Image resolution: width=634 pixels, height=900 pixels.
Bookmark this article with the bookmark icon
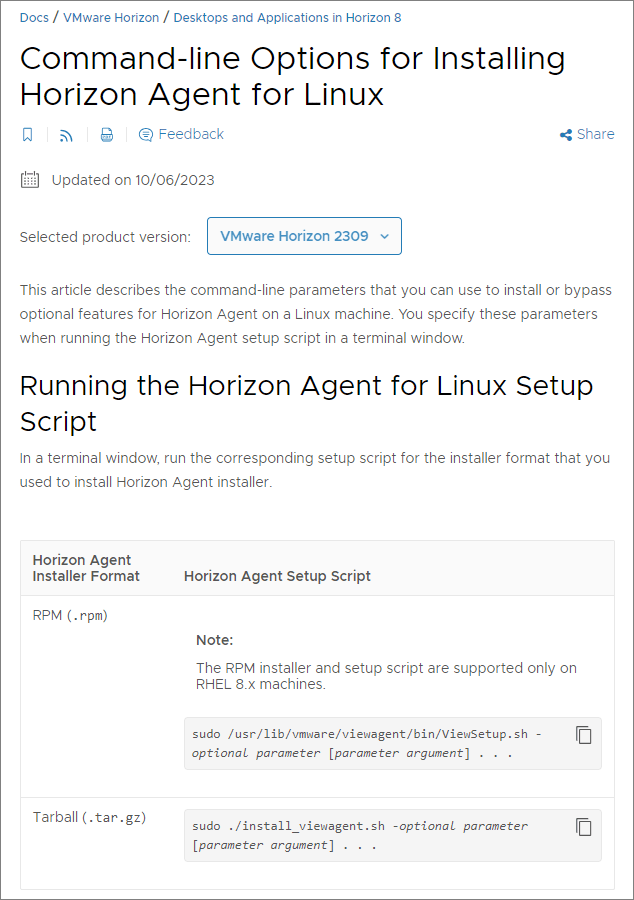[x=28, y=135]
